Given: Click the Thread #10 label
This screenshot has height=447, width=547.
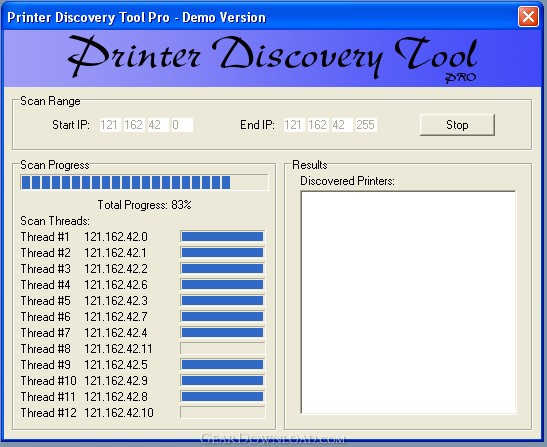Looking at the screenshot, I should pyautogui.click(x=48, y=381).
